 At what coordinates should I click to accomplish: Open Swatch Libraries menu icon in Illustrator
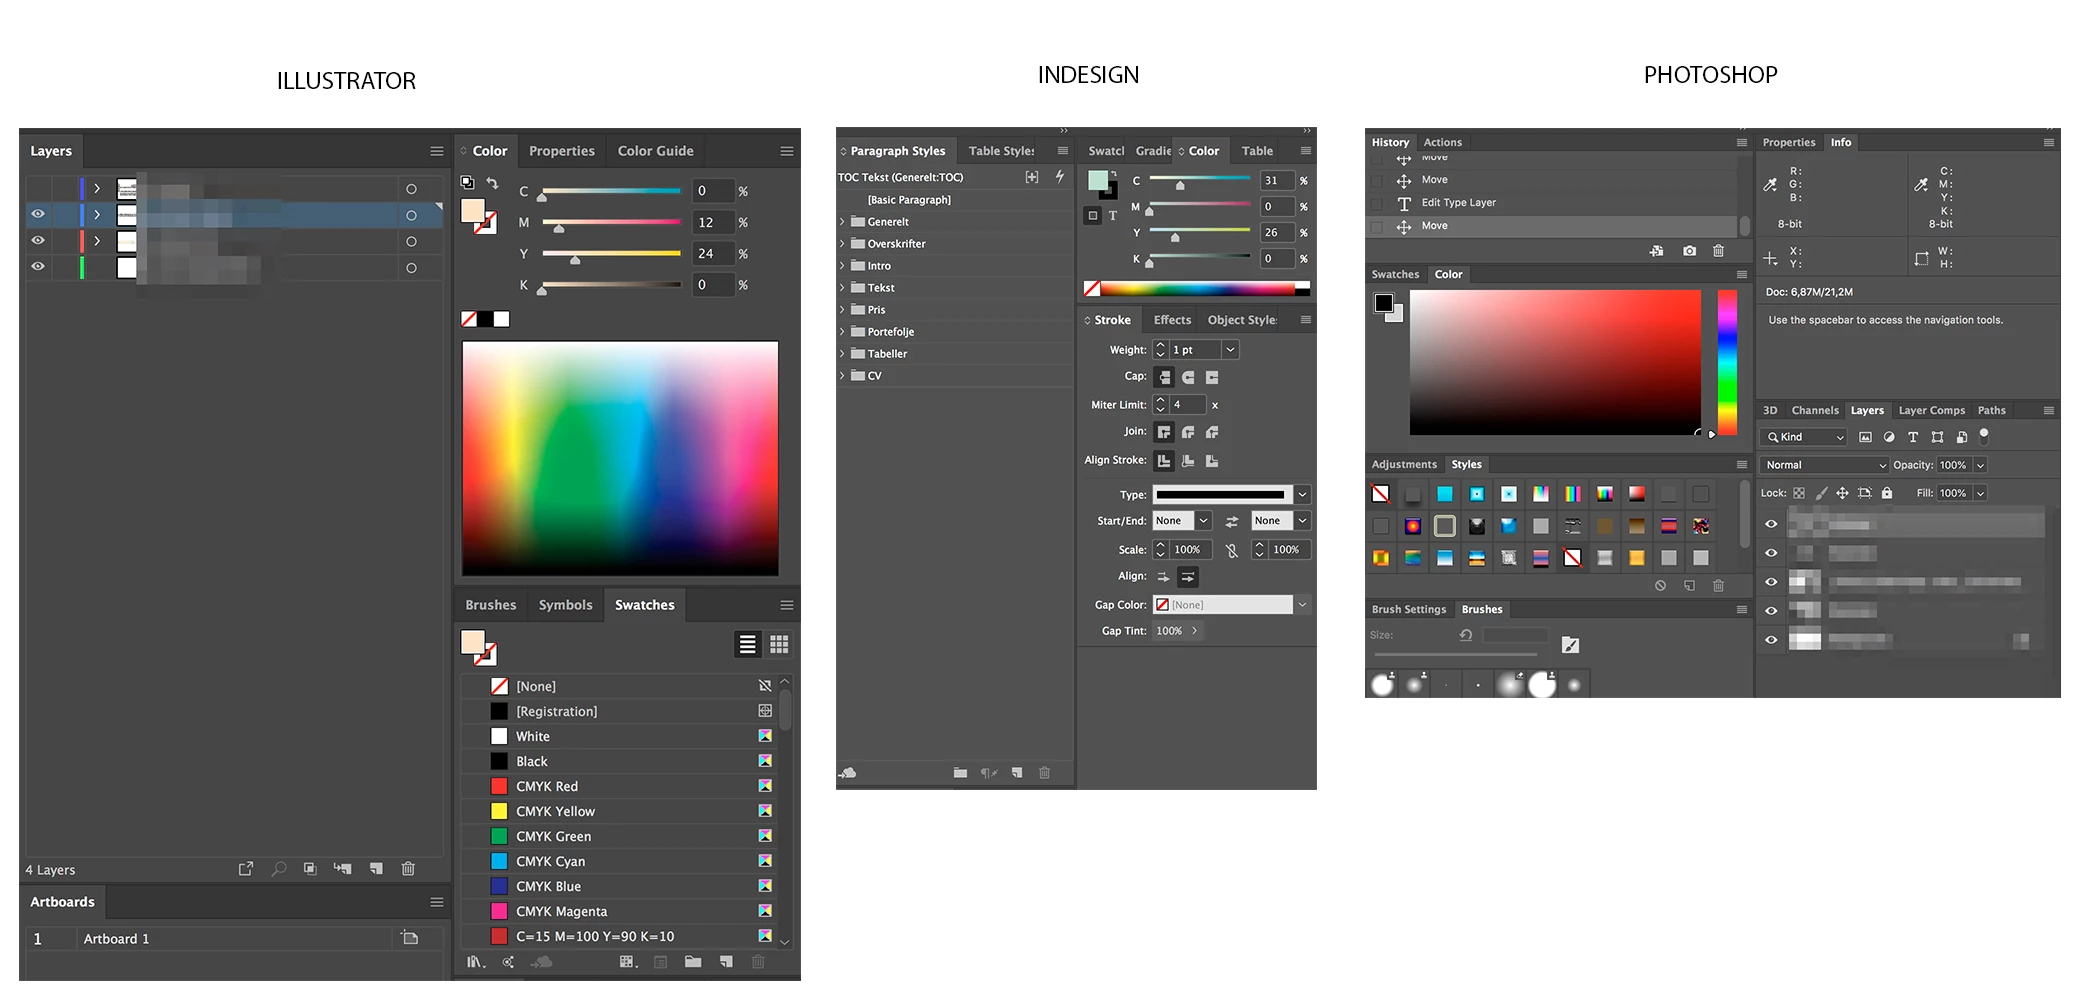pos(476,962)
